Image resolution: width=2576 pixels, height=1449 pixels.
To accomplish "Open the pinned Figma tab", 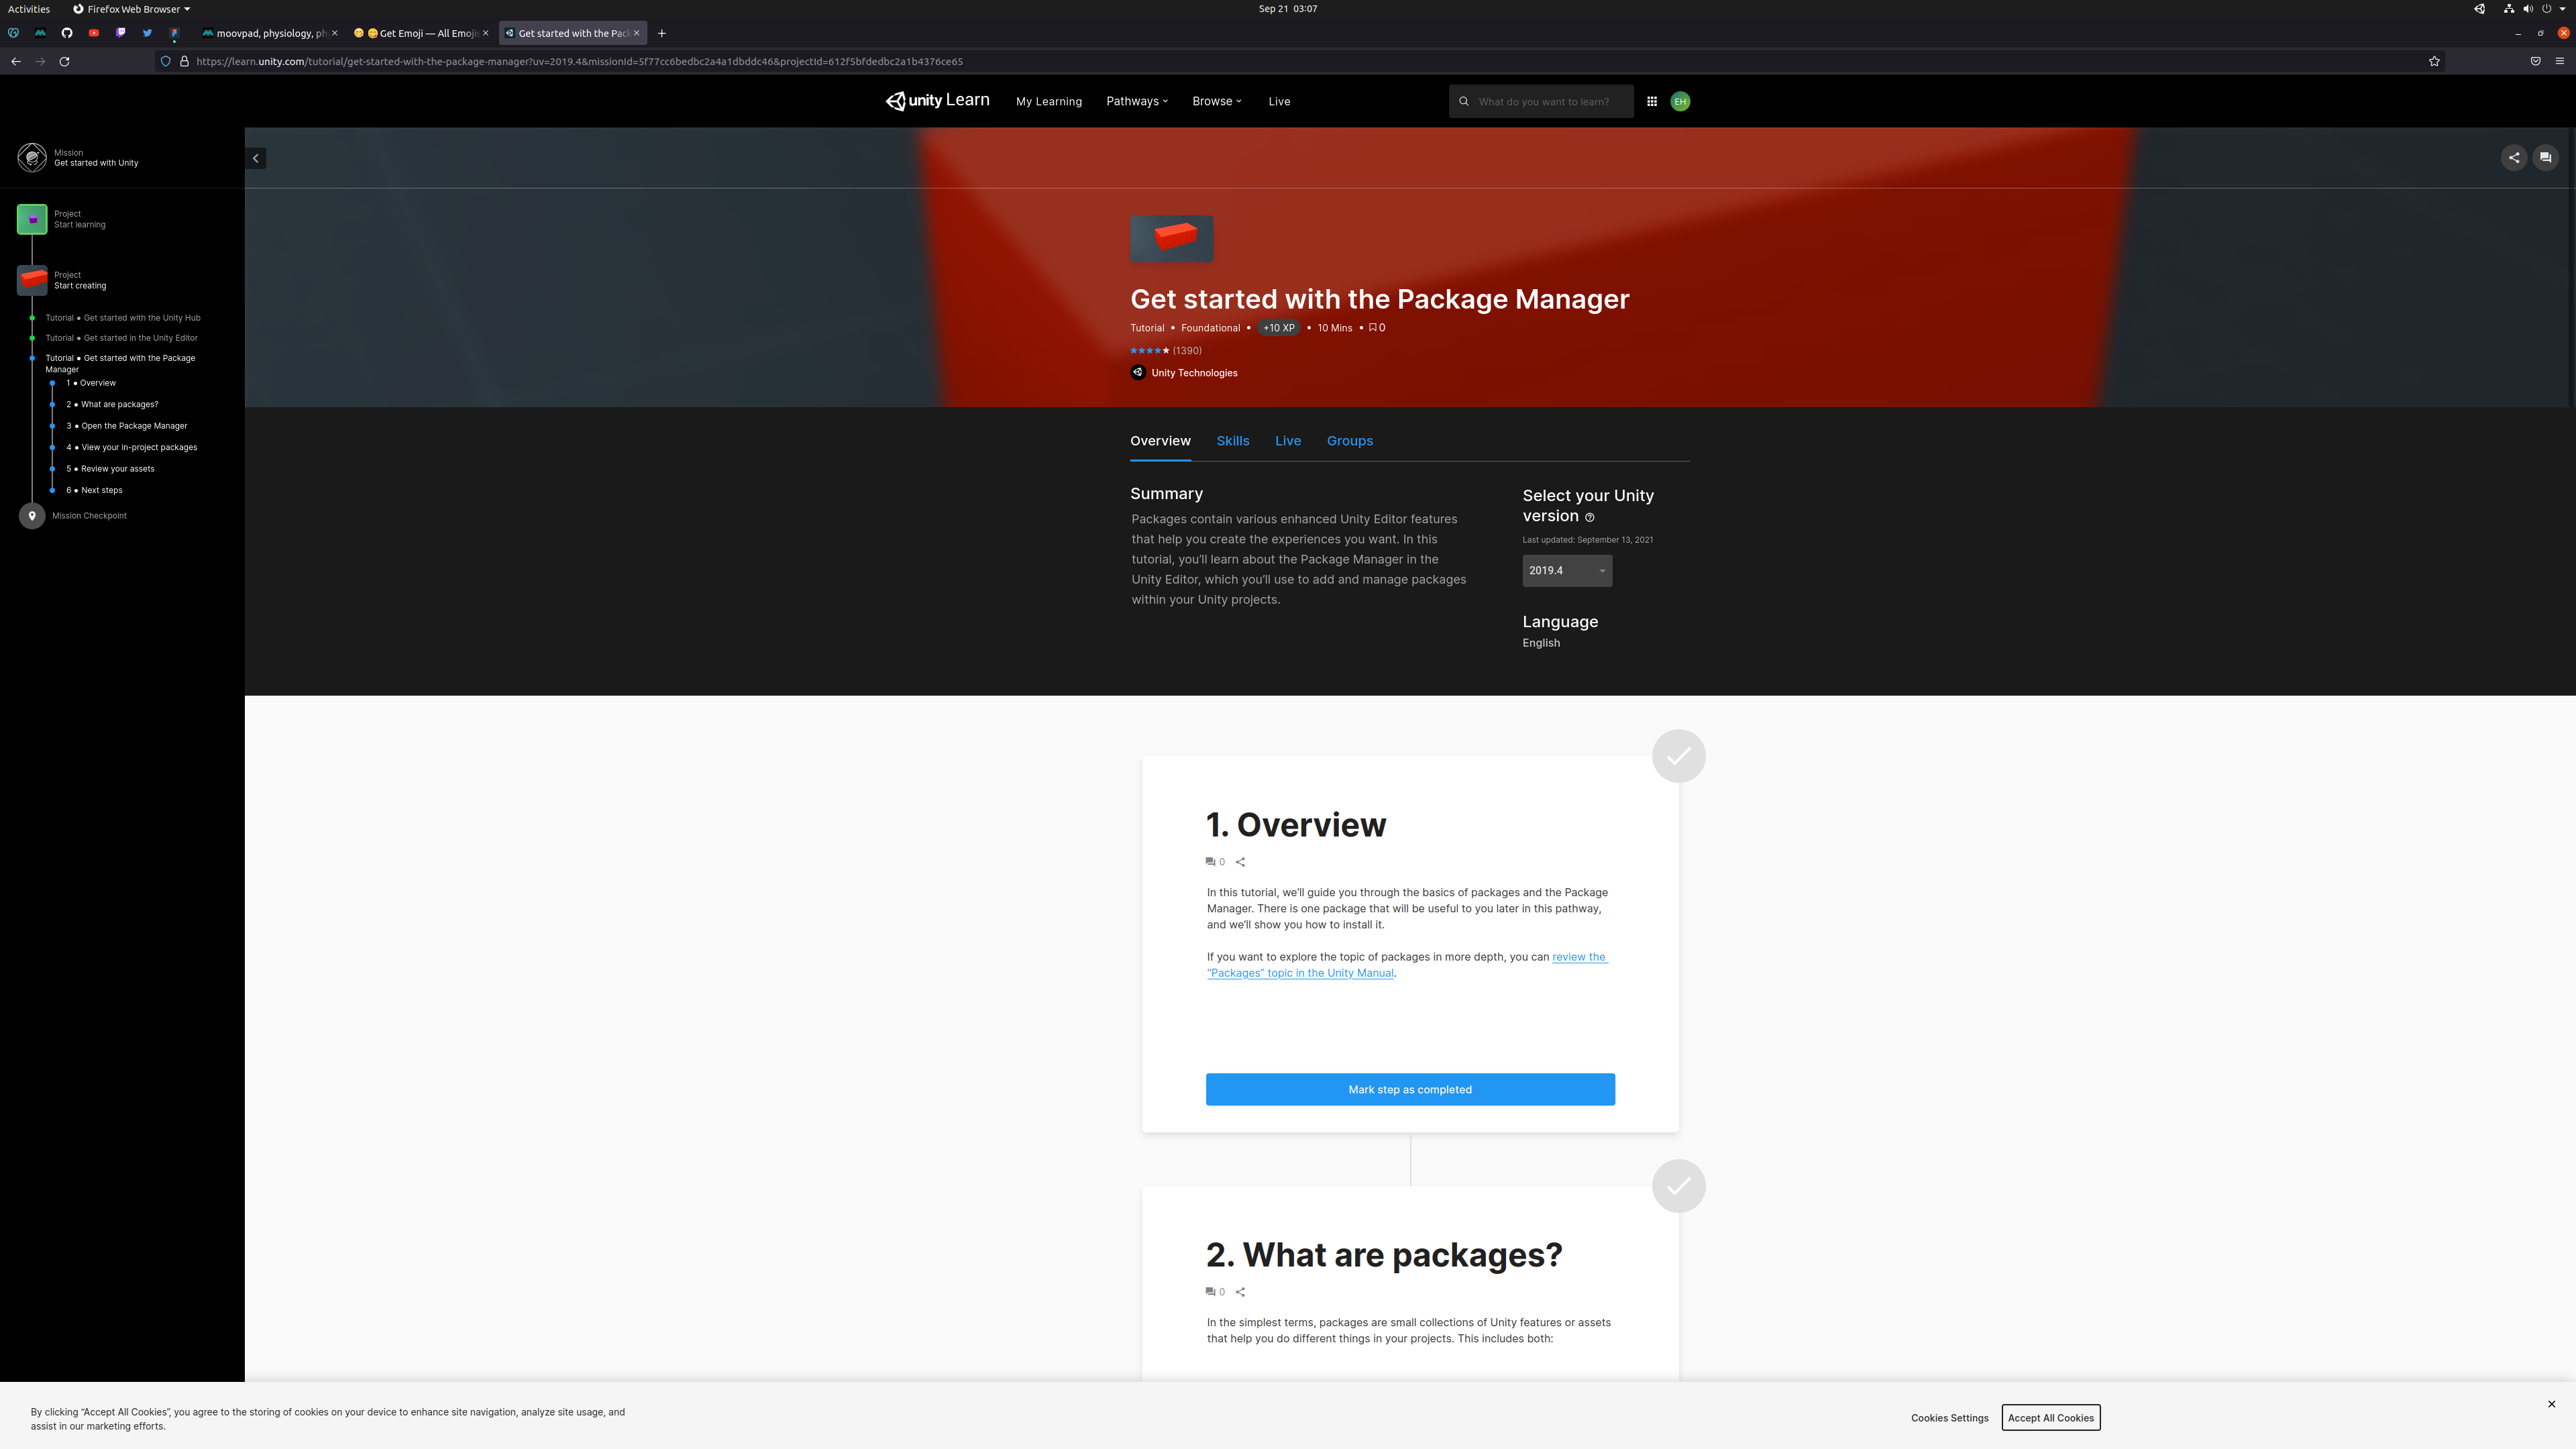I will pos(174,33).
